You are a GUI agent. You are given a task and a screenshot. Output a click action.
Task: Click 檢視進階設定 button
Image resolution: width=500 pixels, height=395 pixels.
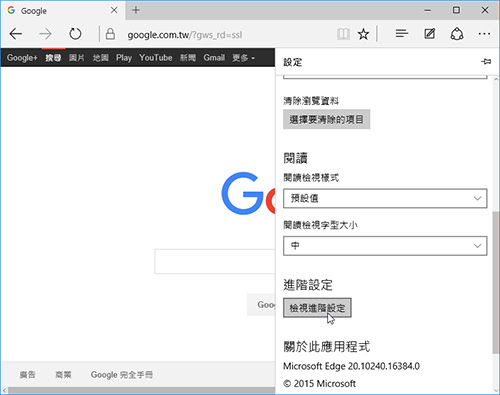coord(317,308)
